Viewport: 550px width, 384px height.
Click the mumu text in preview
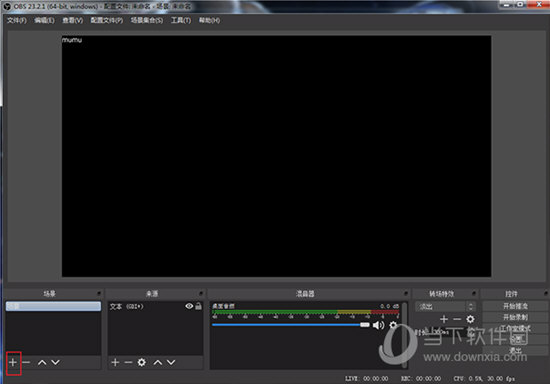[72, 40]
